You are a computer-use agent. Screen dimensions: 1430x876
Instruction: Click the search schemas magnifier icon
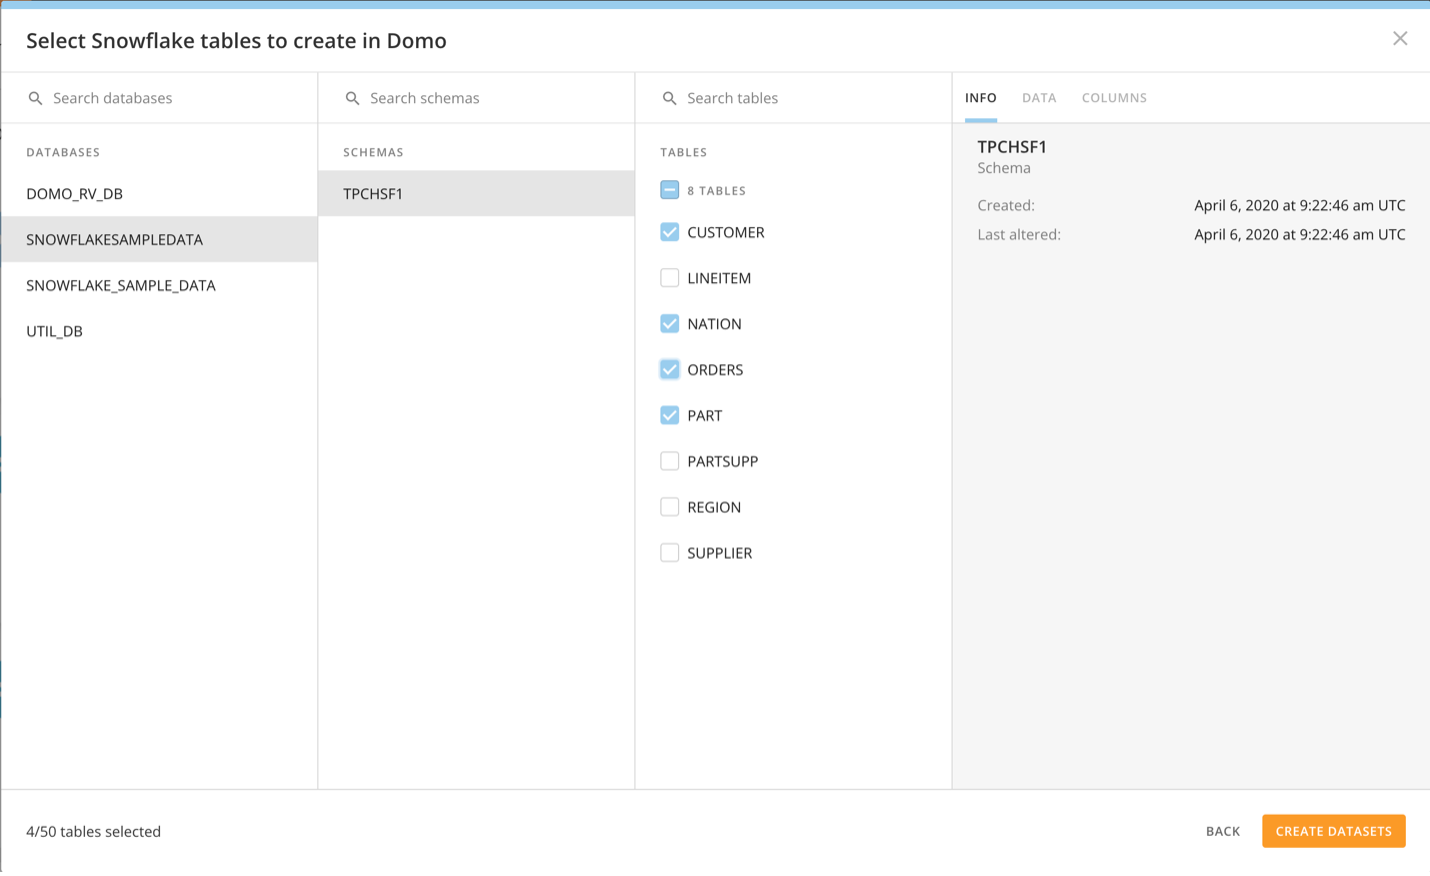coord(351,97)
